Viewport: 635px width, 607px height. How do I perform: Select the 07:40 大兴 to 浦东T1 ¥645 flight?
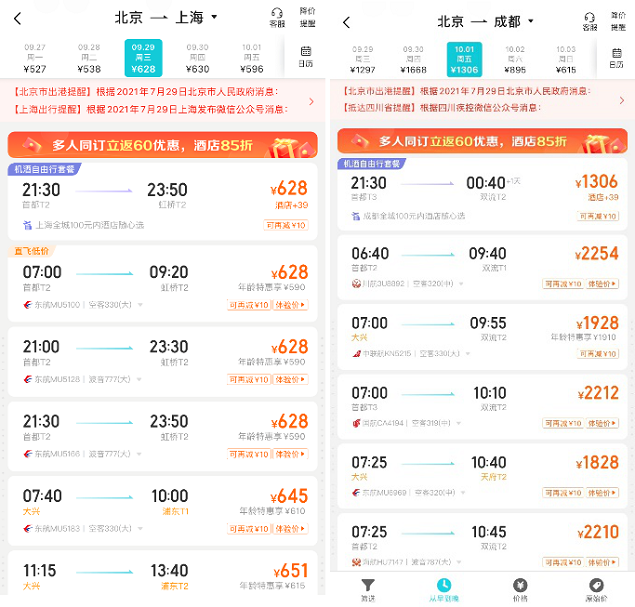click(162, 505)
